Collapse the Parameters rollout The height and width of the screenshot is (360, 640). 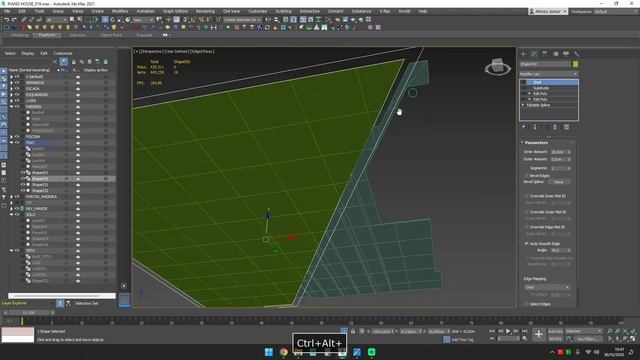(x=536, y=142)
